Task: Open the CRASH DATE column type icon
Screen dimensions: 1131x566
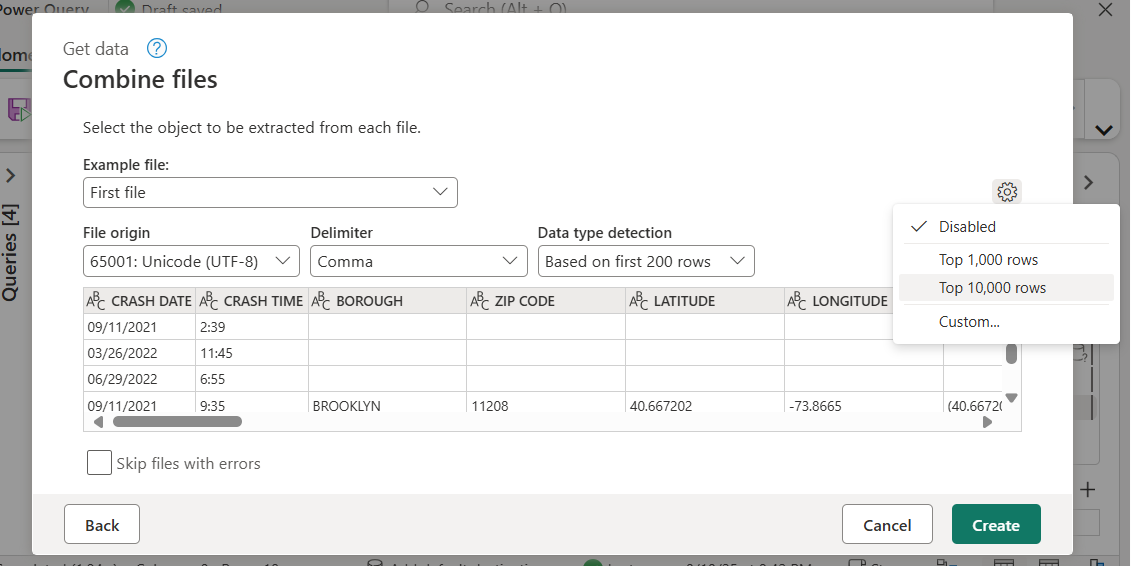Action: (x=96, y=301)
